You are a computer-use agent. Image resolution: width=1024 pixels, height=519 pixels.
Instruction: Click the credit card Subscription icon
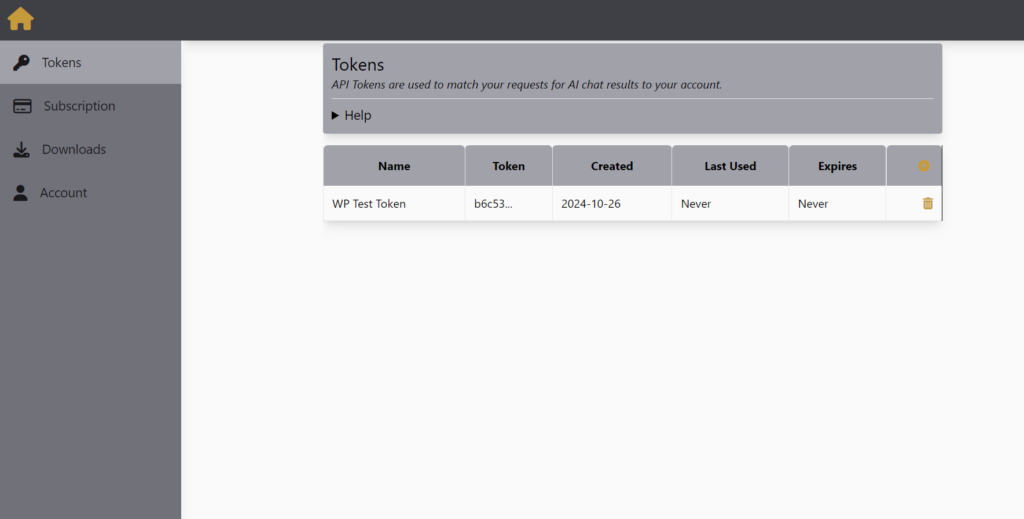point(22,106)
